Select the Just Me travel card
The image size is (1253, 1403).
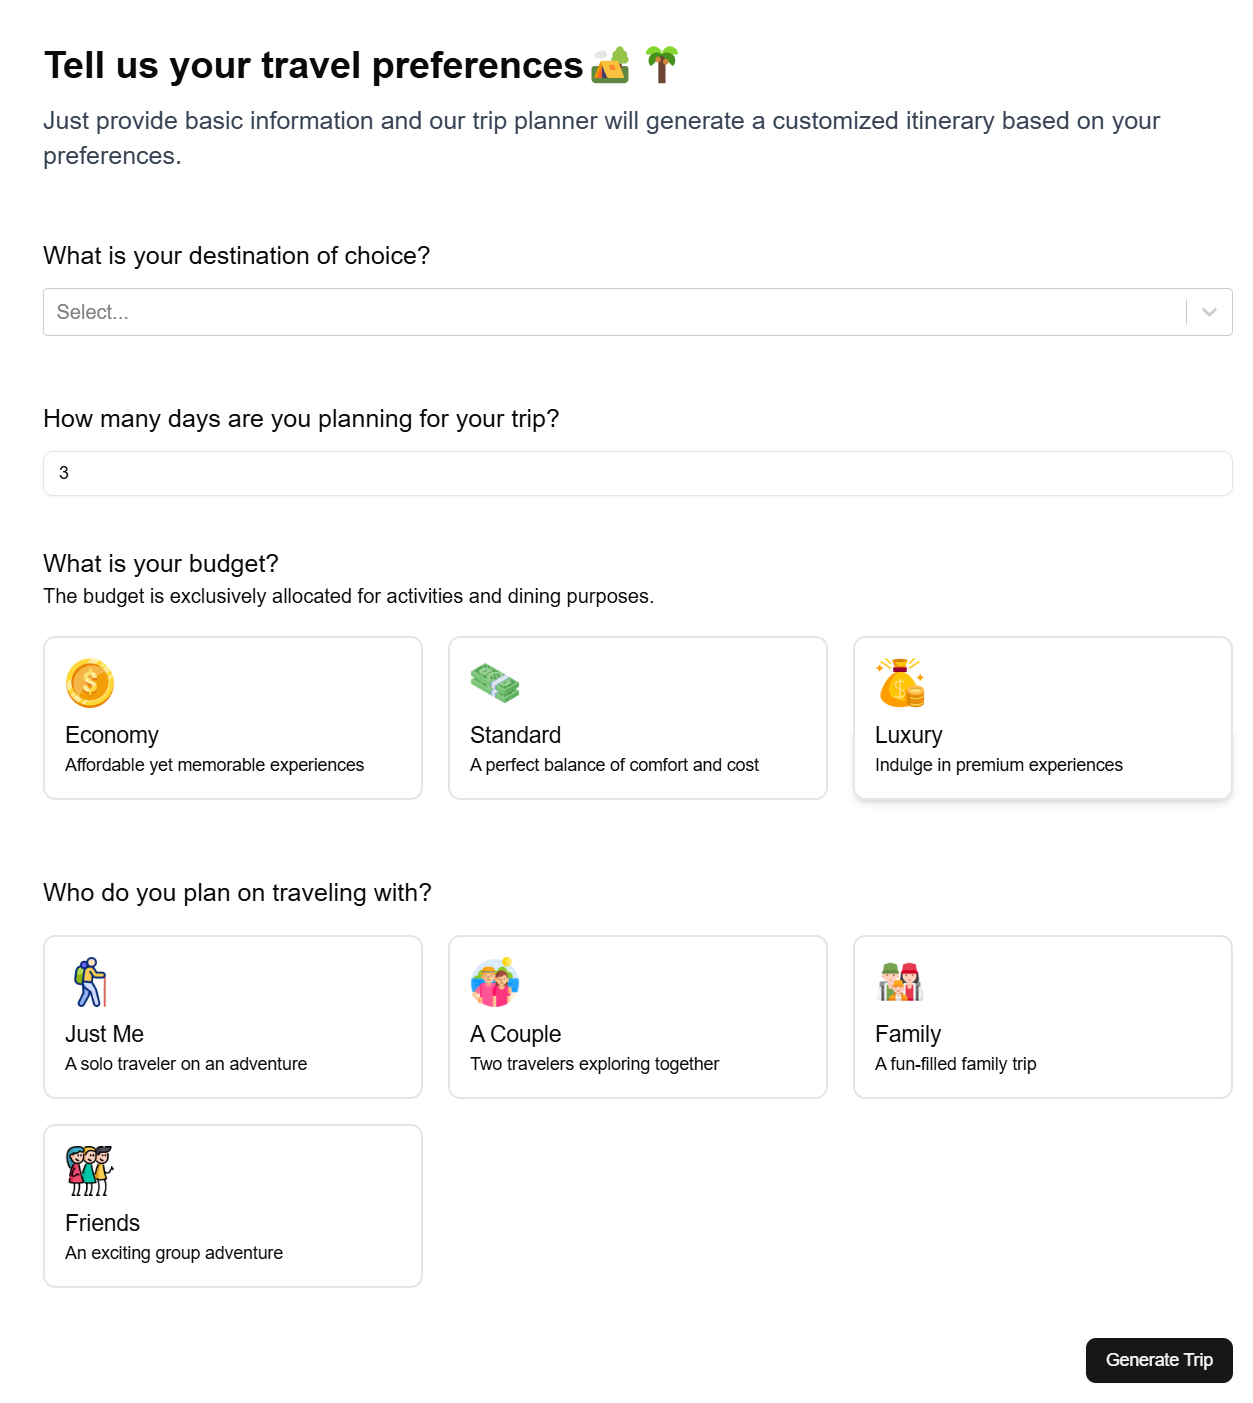232,1016
